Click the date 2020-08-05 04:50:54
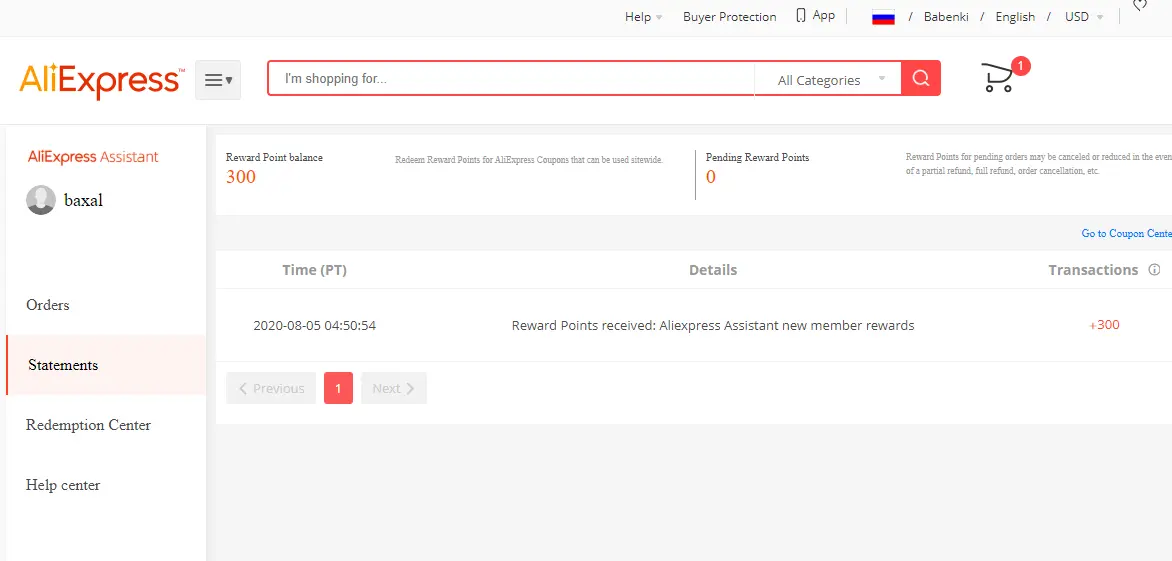 [315, 326]
